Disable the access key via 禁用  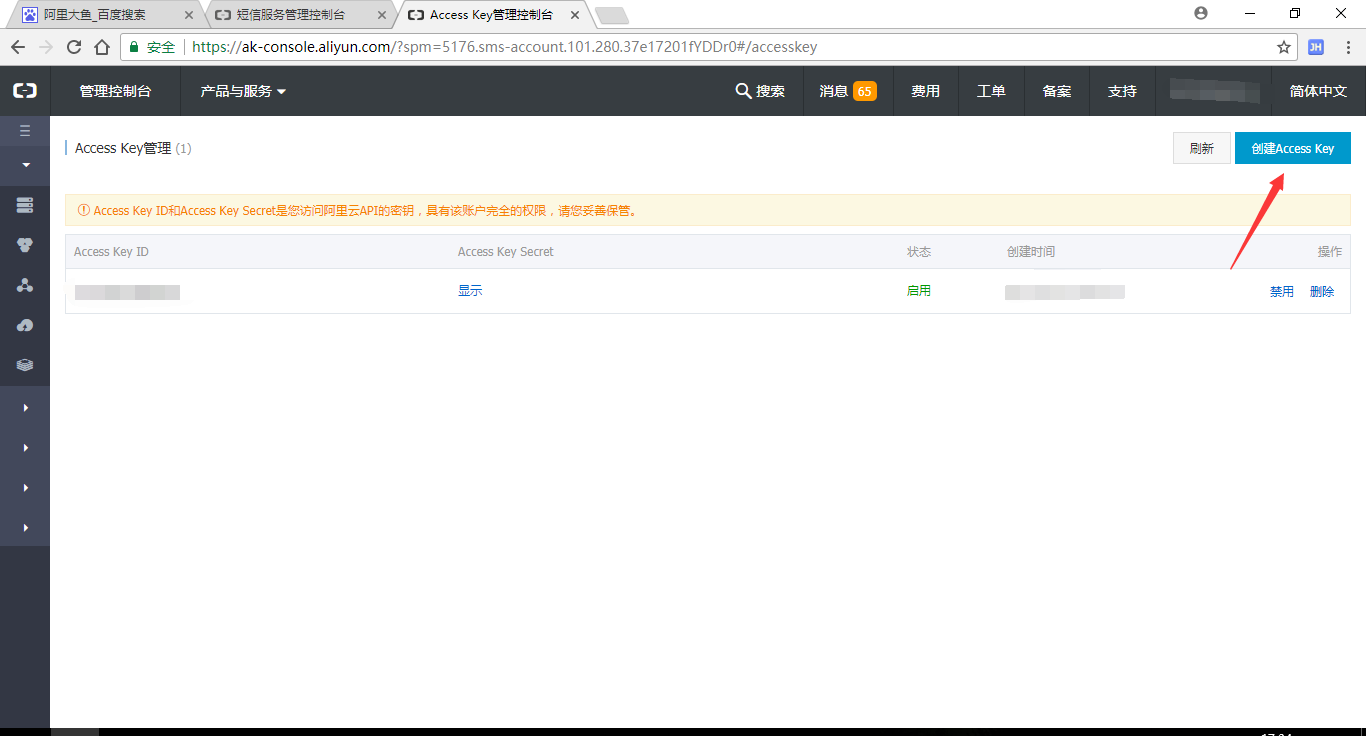[x=1281, y=292]
